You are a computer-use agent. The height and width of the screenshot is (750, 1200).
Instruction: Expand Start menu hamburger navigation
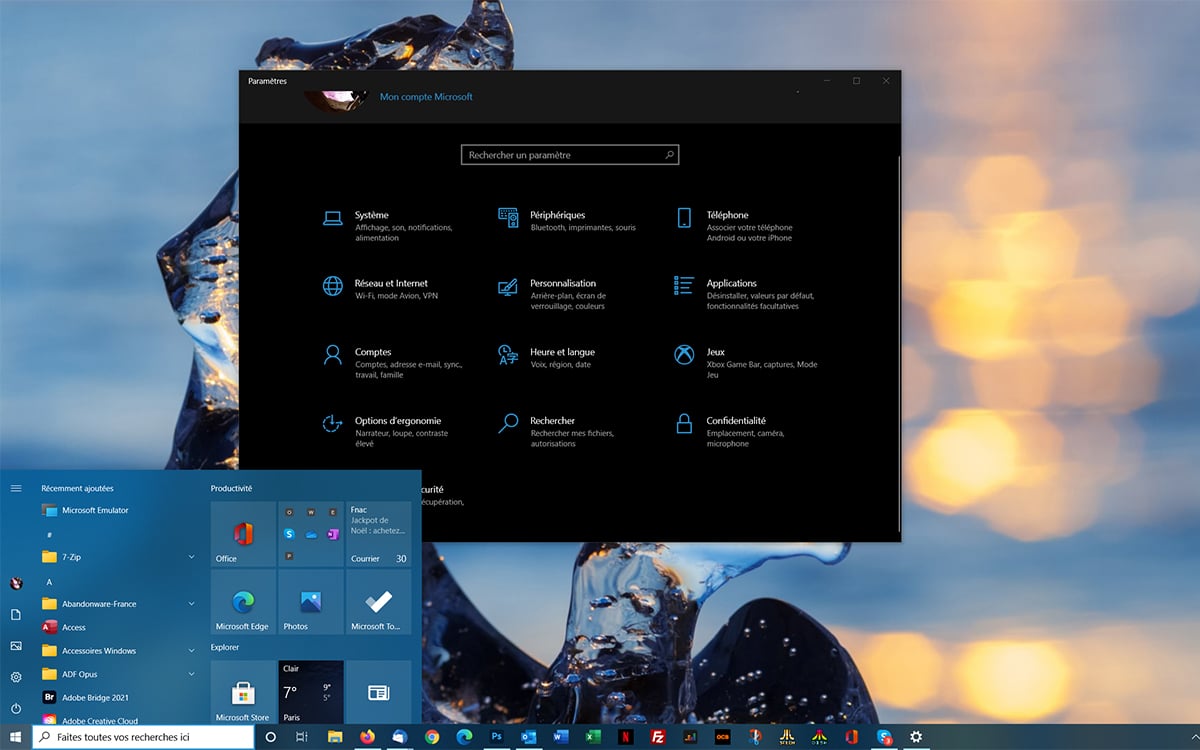pyautogui.click(x=16, y=488)
